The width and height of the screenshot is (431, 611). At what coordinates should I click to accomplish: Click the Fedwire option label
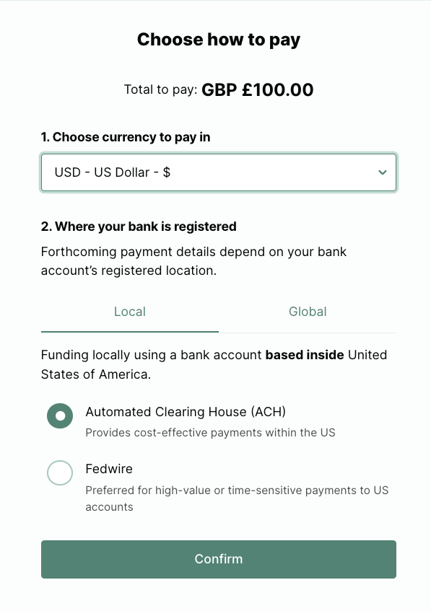point(109,469)
